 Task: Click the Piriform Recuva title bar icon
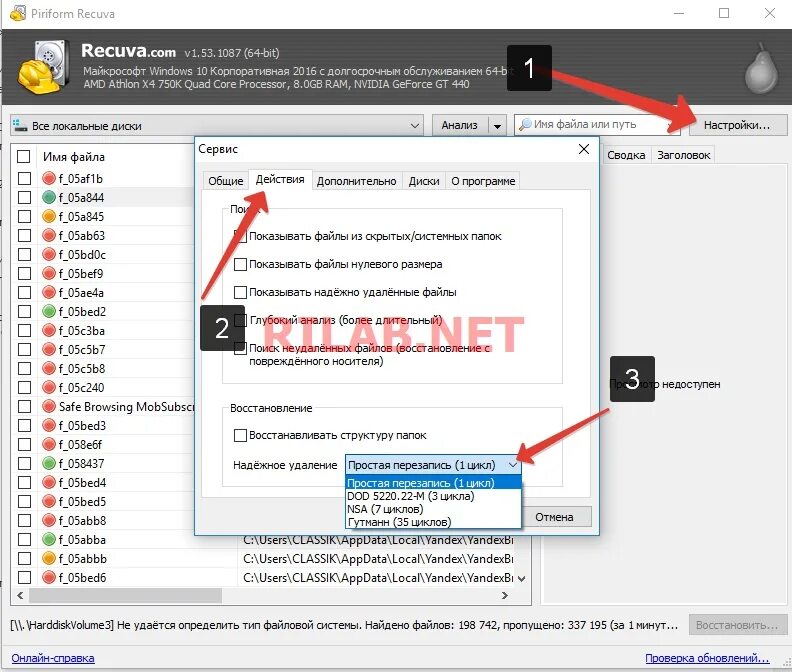pyautogui.click(x=18, y=13)
